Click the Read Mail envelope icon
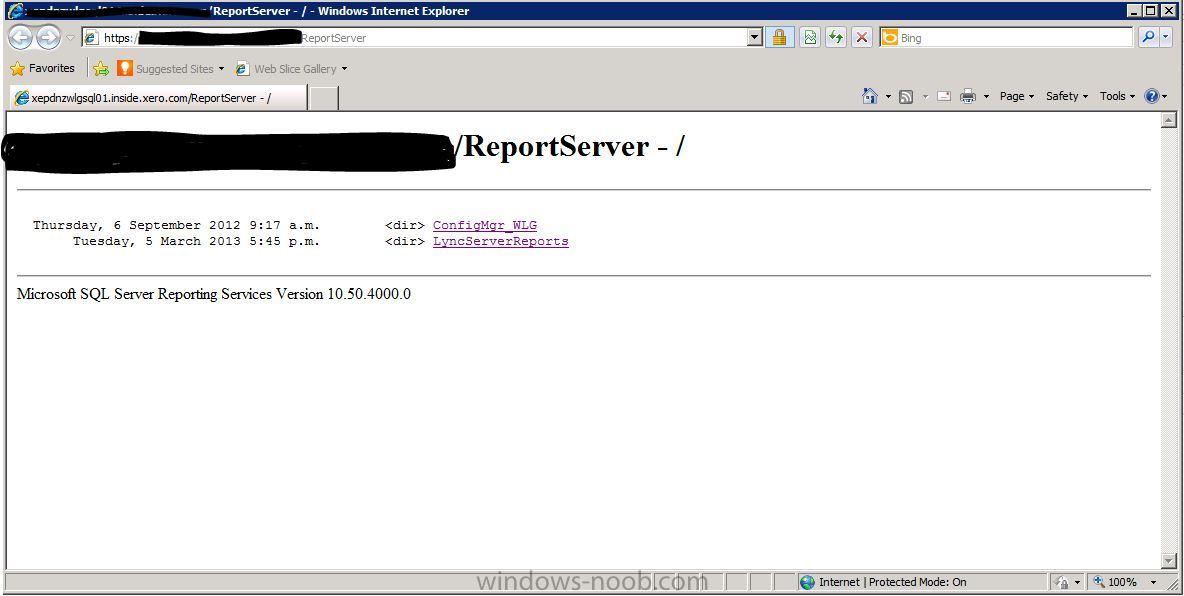Image resolution: width=1184 pixels, height=596 pixels. point(944,97)
